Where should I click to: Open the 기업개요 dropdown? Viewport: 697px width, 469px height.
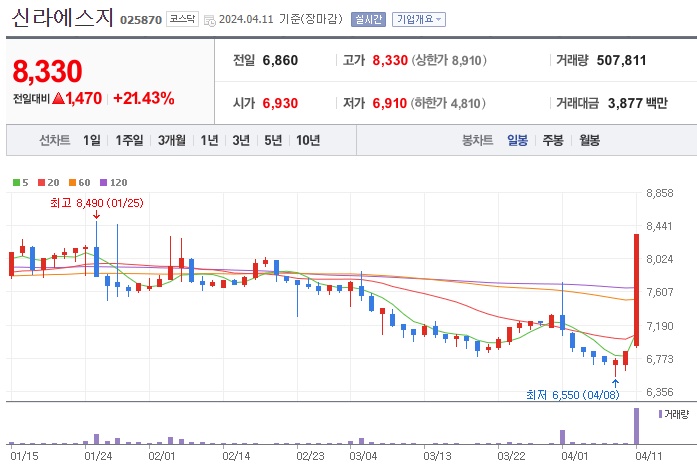(x=419, y=19)
